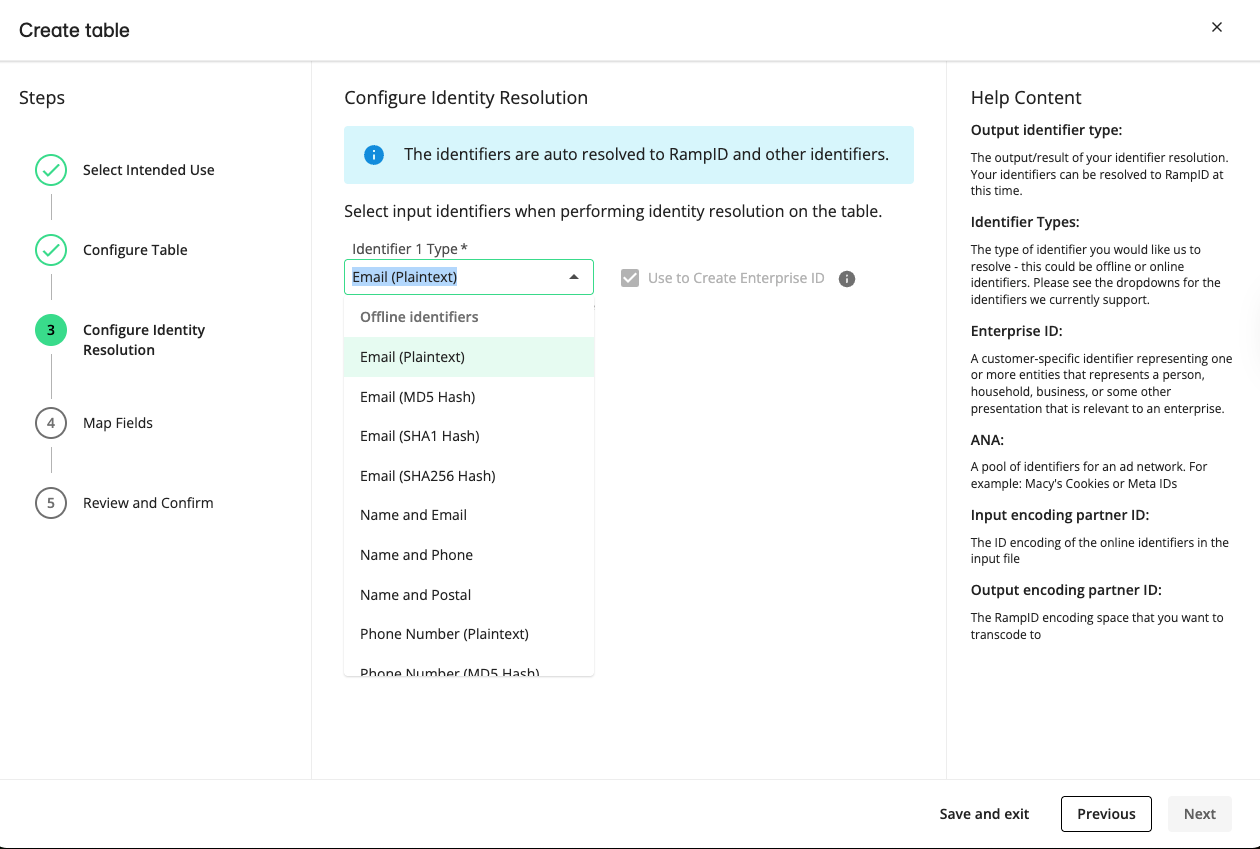This screenshot has height=849, width=1260.
Task: Click Save and exit
Action: tap(984, 814)
